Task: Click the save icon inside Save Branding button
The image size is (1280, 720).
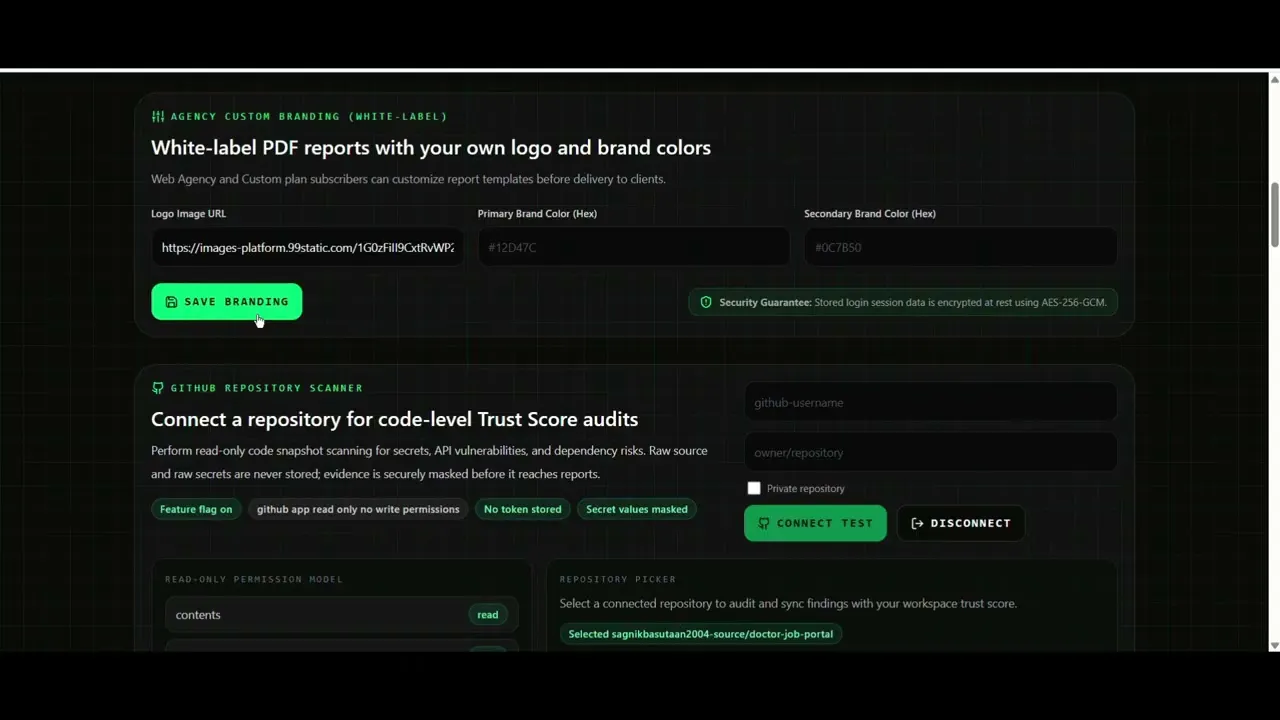Action: tap(171, 302)
